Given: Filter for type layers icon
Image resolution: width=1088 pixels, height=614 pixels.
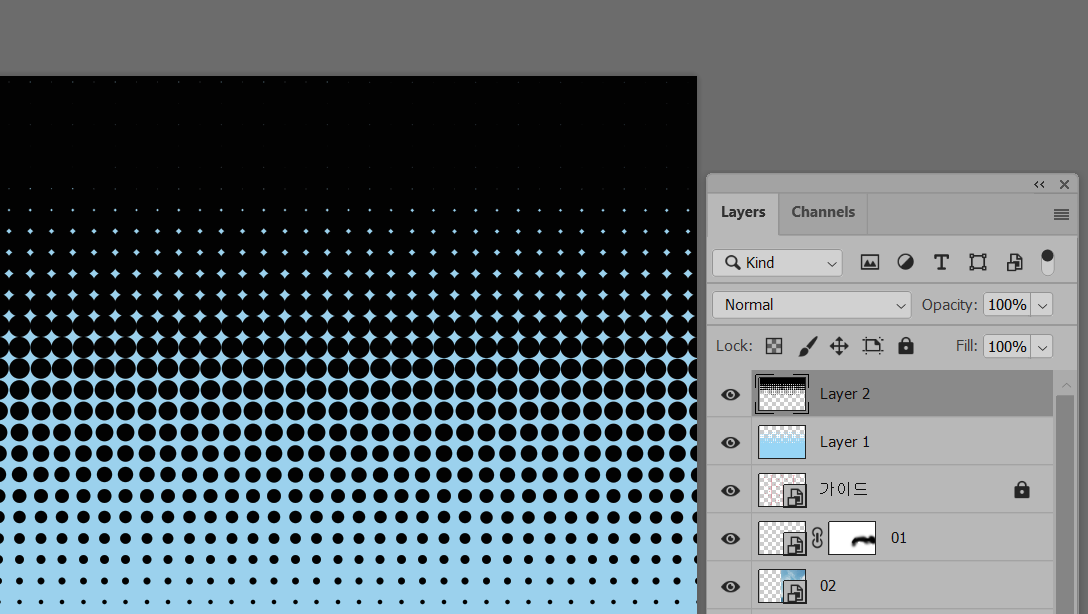Looking at the screenshot, I should (942, 262).
